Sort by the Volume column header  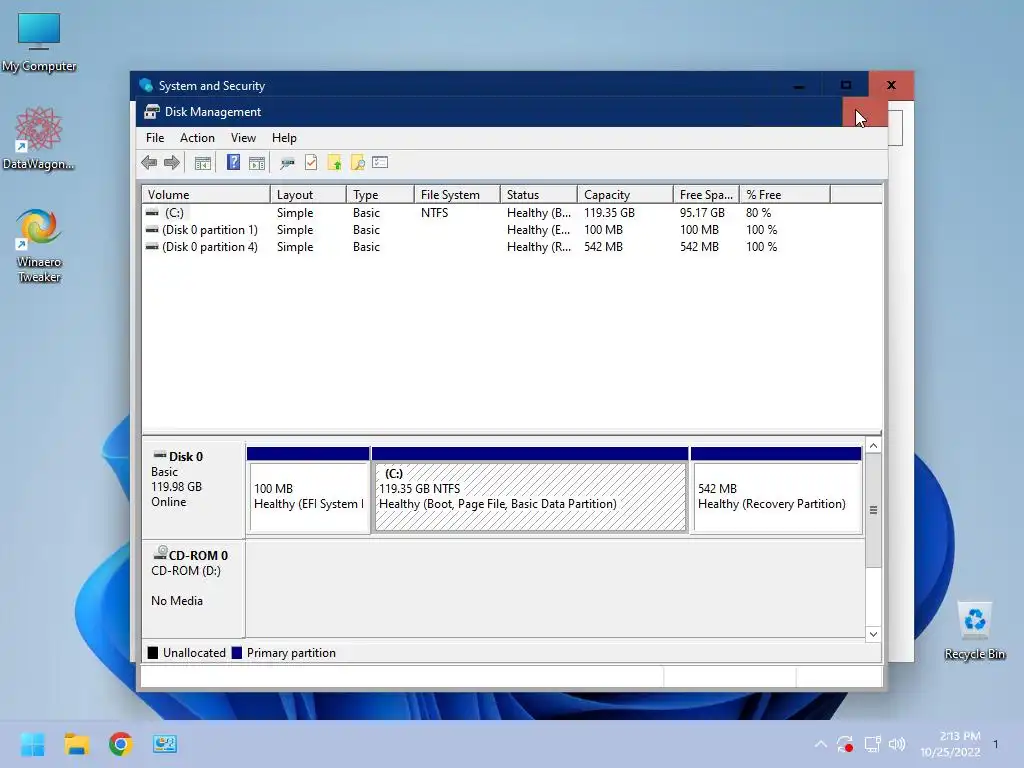[x=206, y=195]
